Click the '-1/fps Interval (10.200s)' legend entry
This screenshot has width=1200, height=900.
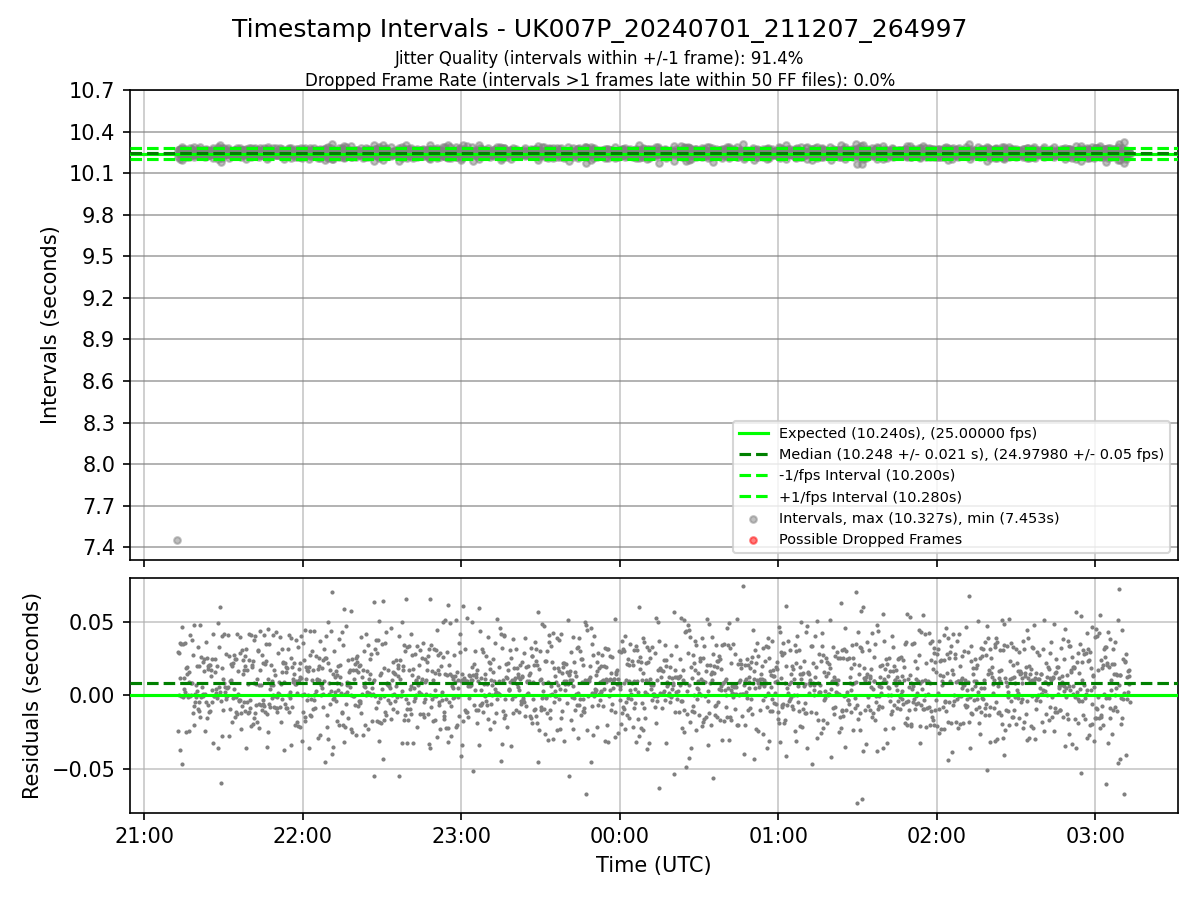867,475
